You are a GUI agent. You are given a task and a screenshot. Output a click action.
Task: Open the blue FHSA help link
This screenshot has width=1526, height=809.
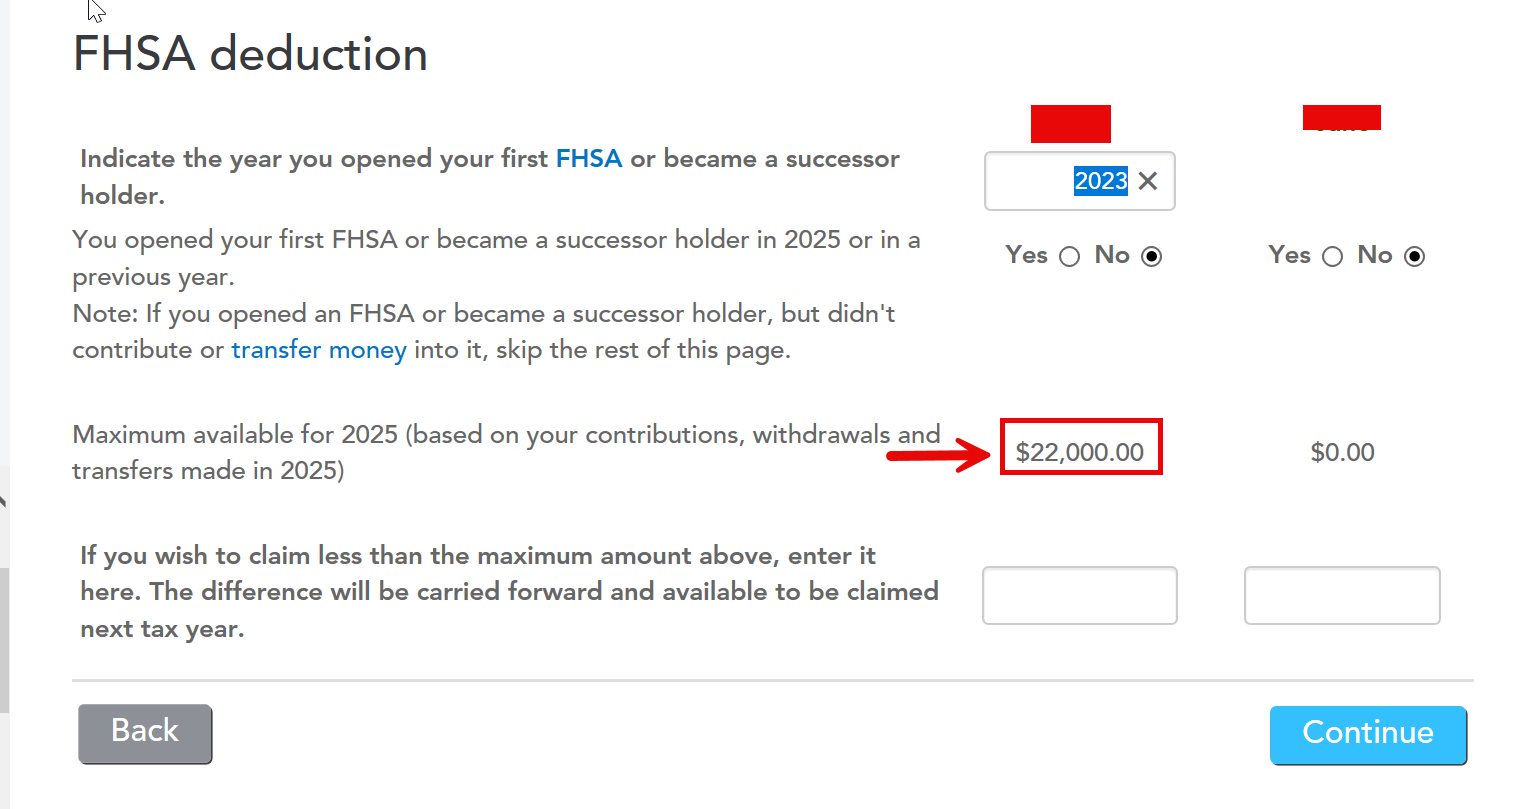(588, 159)
